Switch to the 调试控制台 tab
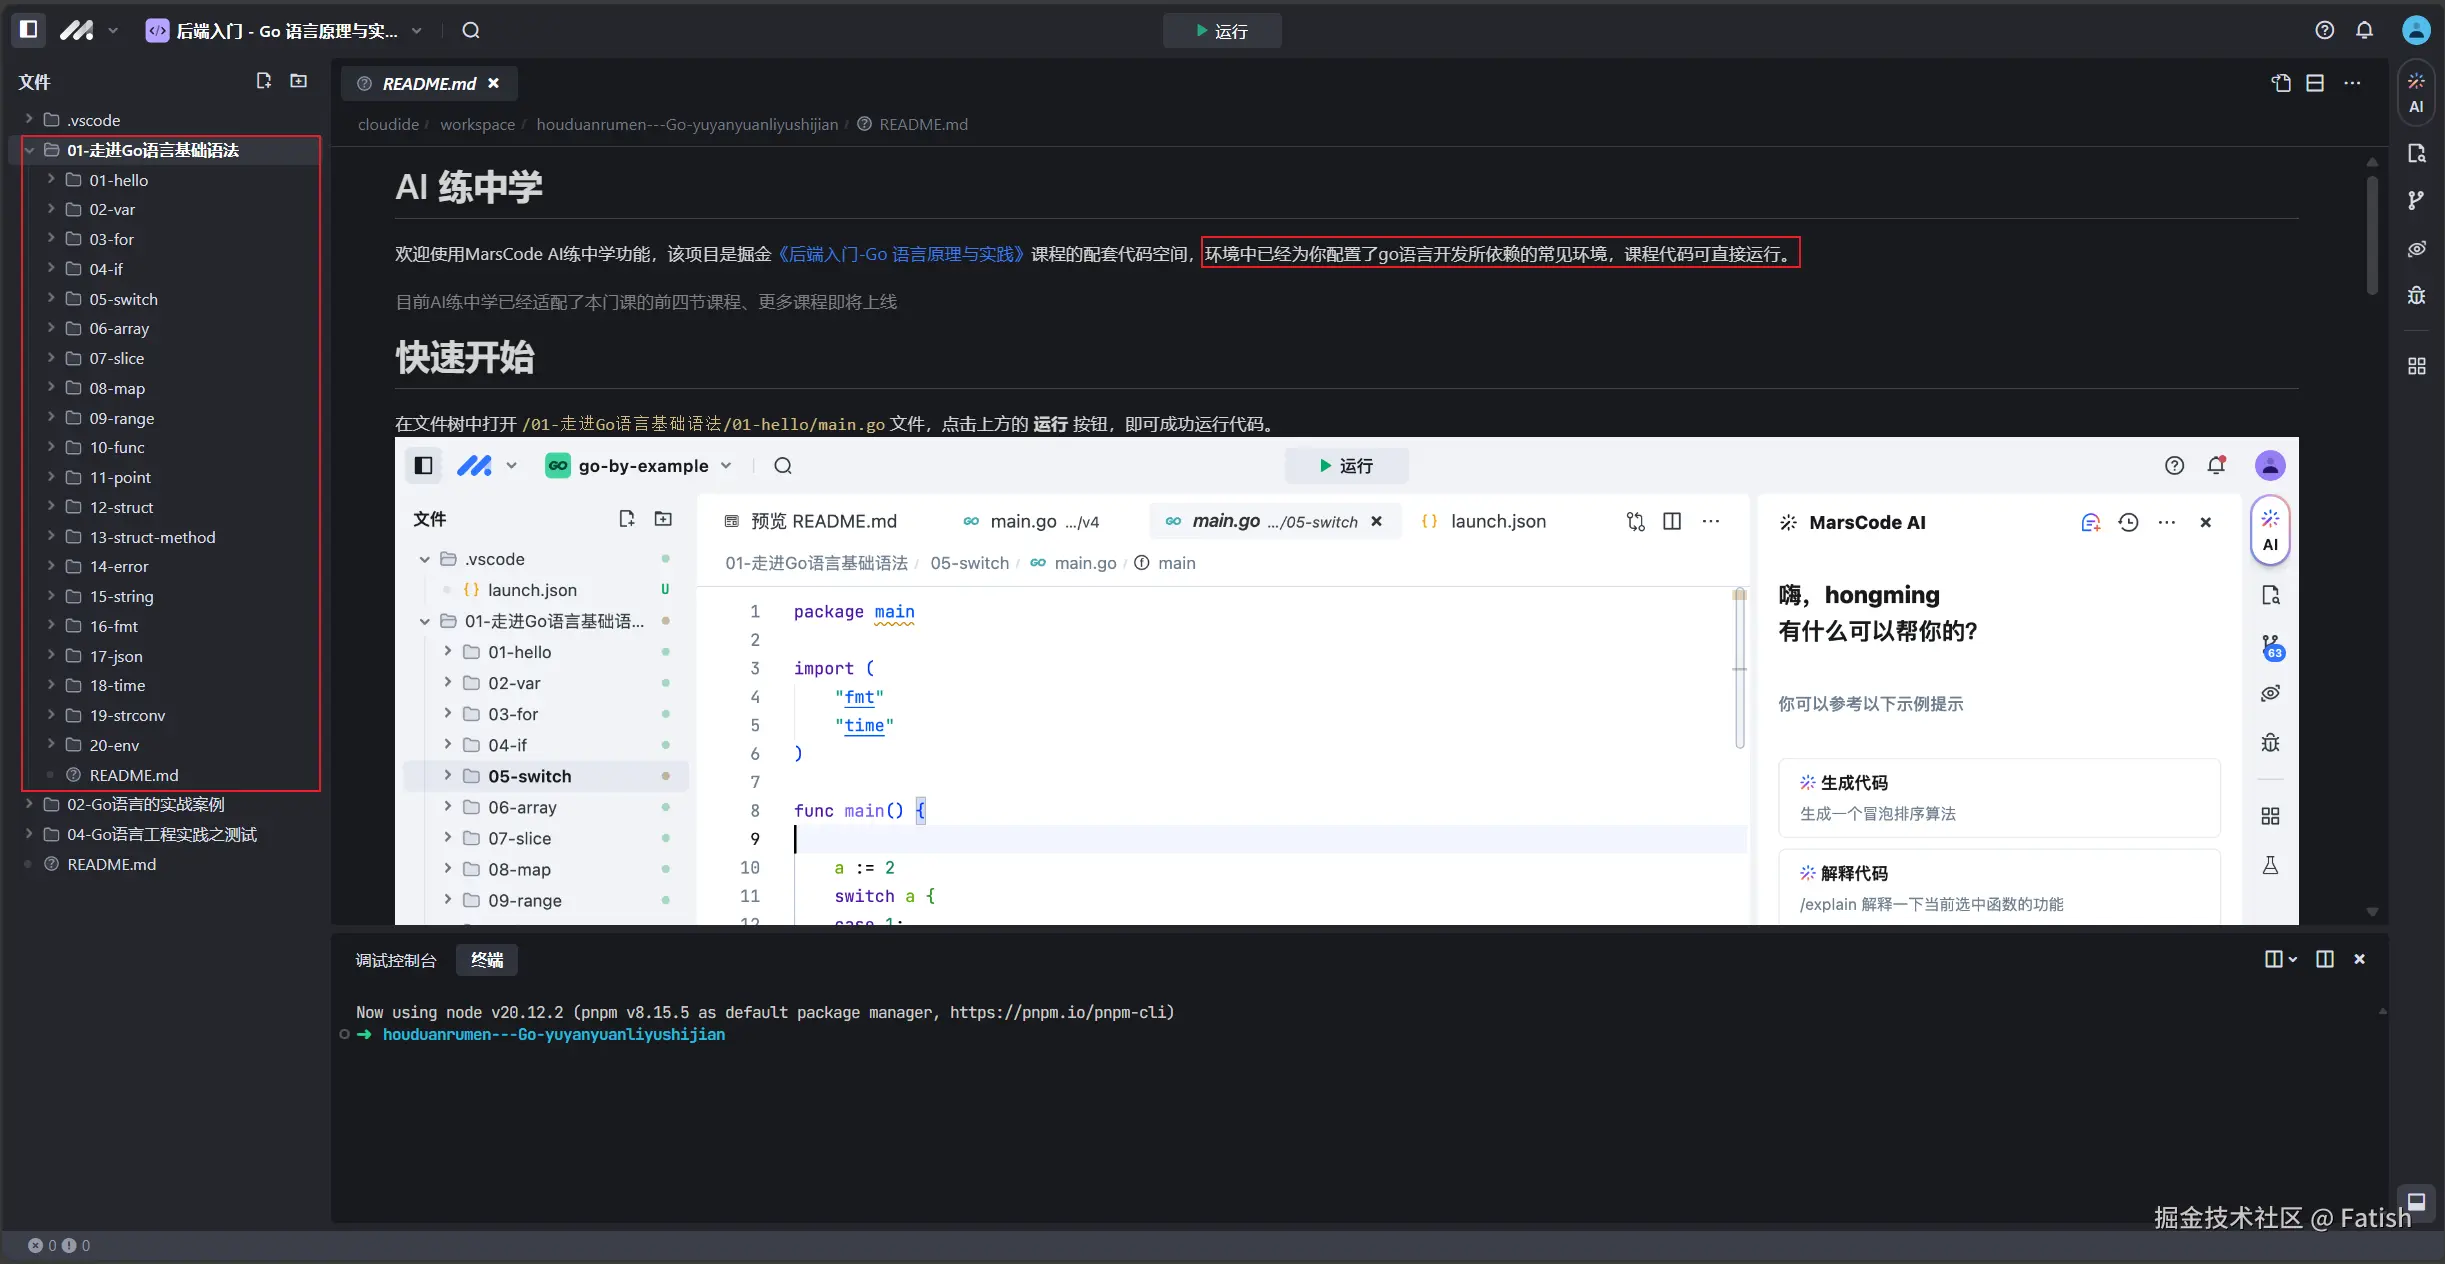The height and width of the screenshot is (1264, 2445). pyautogui.click(x=396, y=960)
